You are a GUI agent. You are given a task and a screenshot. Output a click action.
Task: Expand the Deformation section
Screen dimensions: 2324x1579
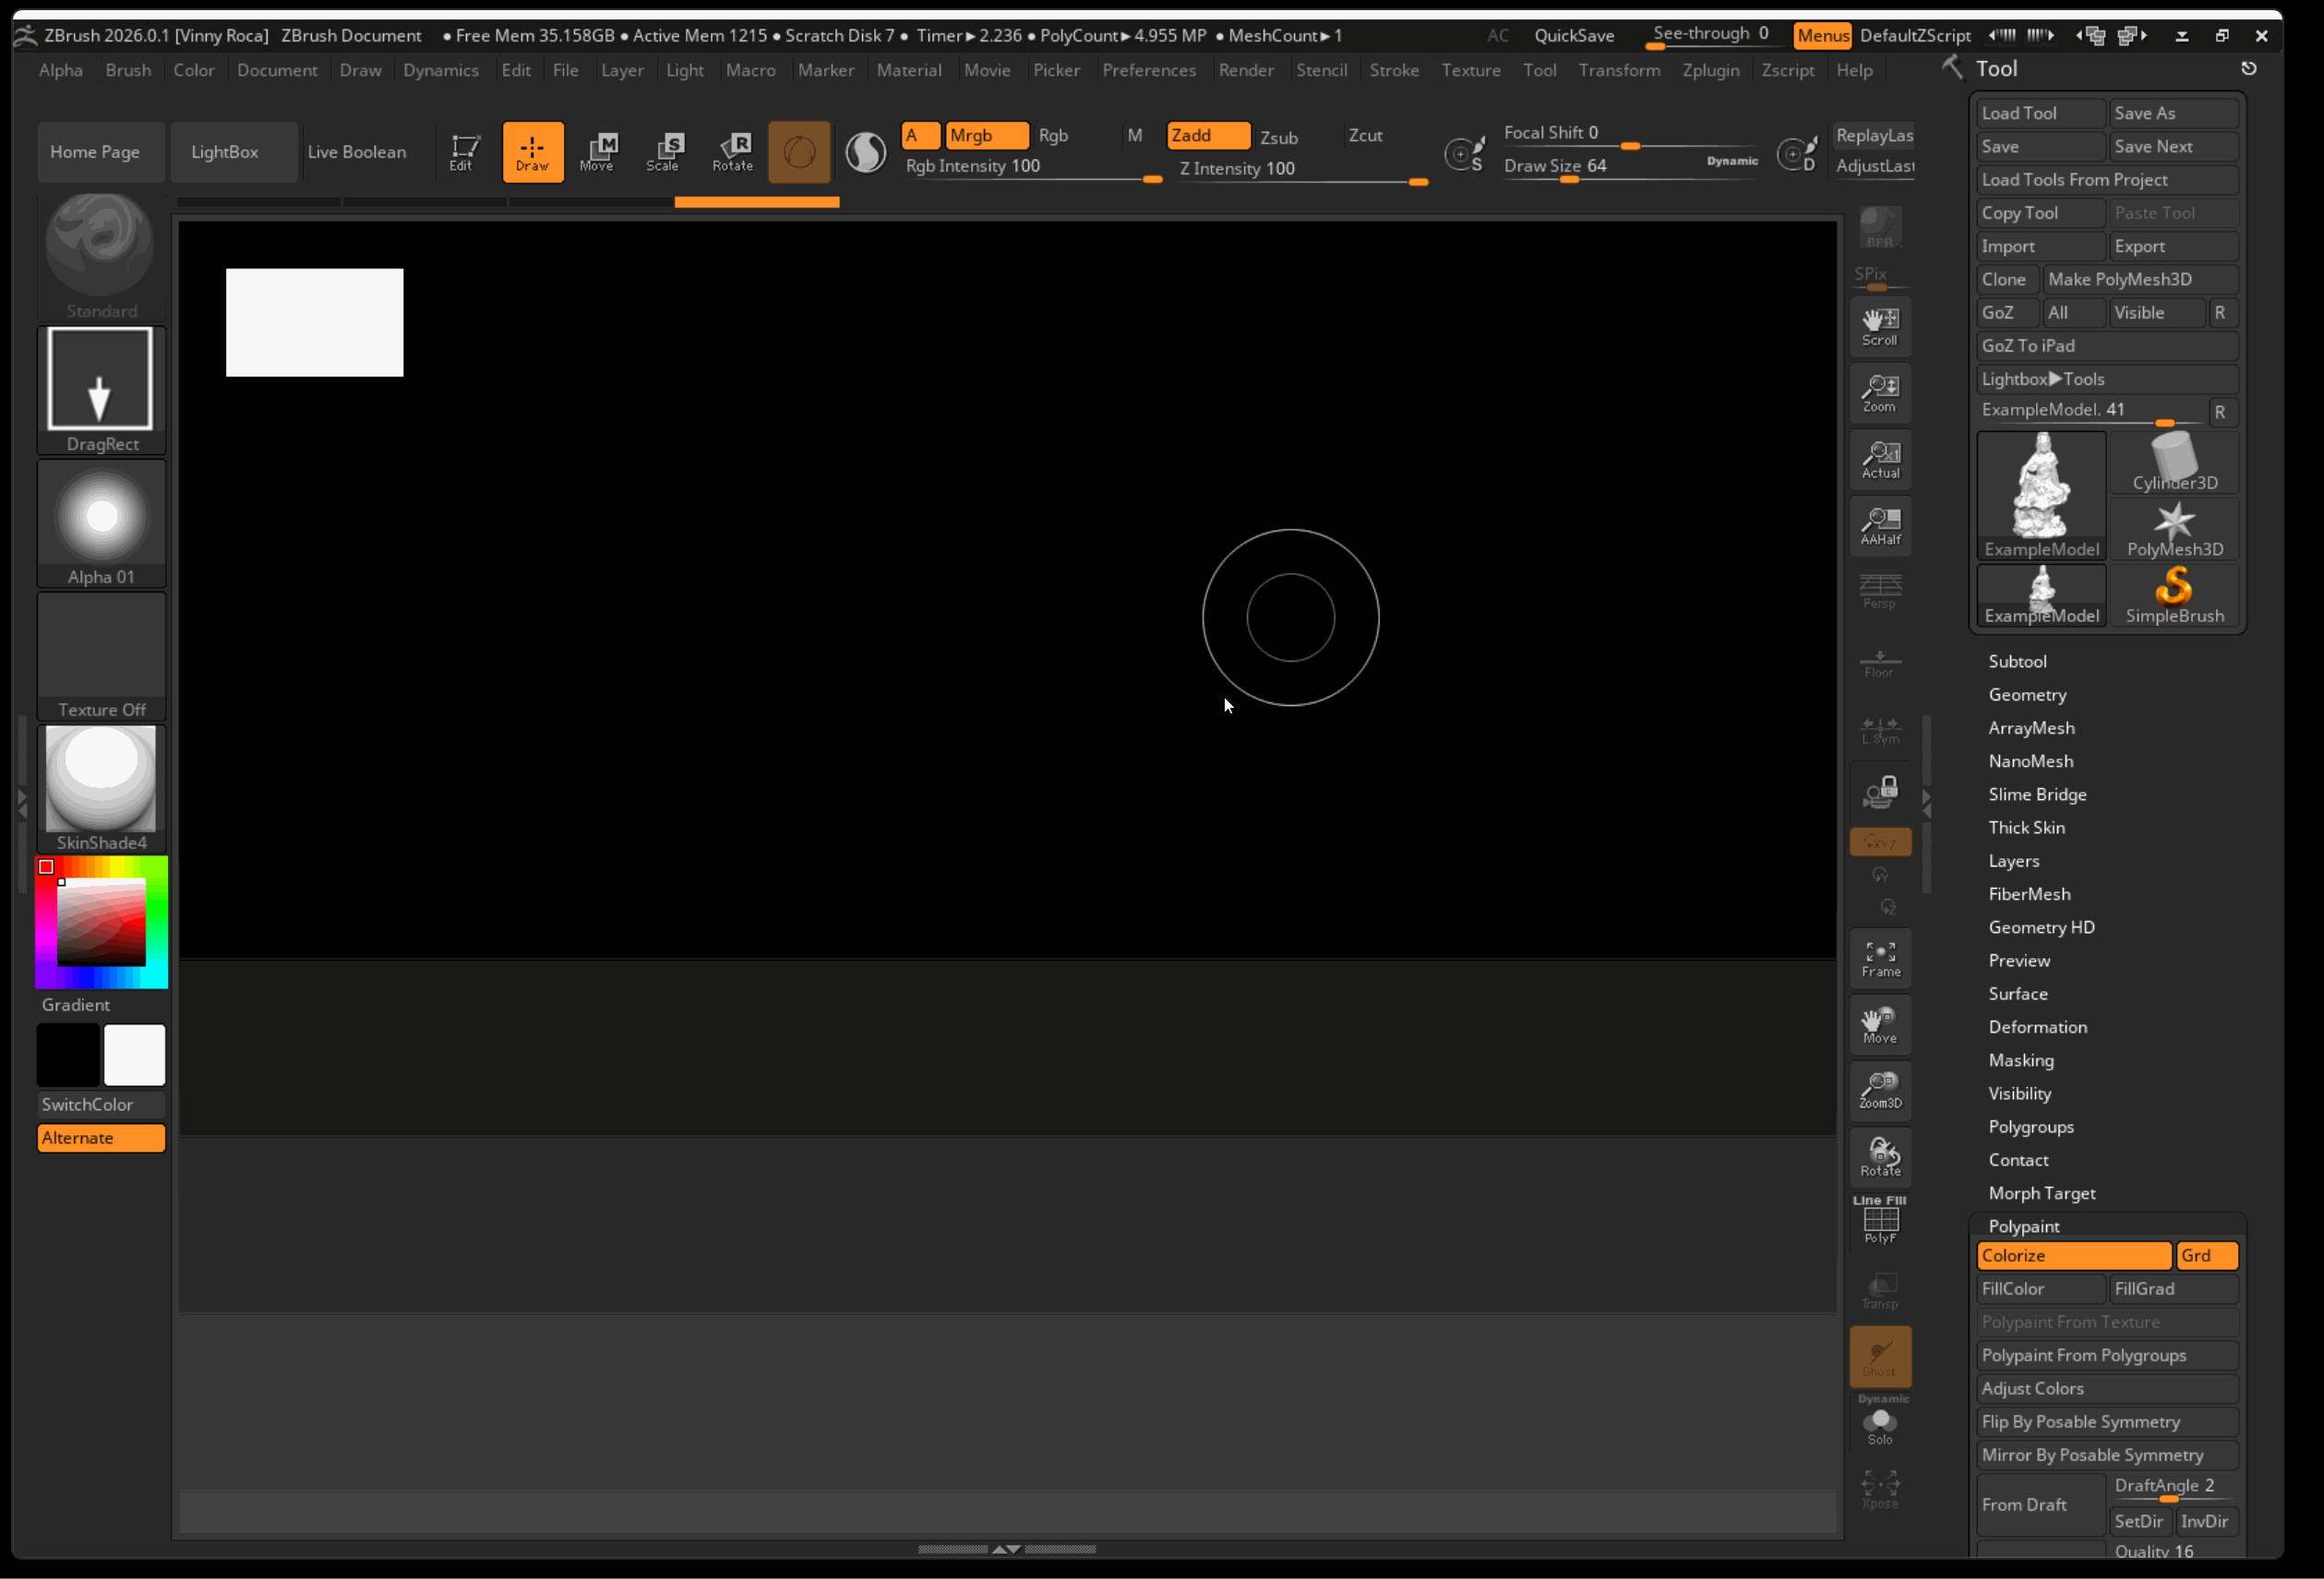2037,1026
